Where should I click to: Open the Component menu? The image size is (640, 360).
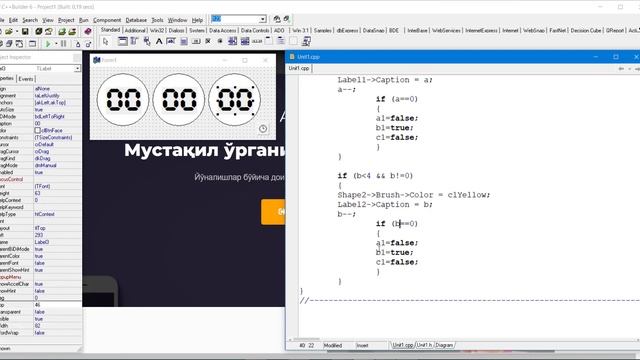107,20
